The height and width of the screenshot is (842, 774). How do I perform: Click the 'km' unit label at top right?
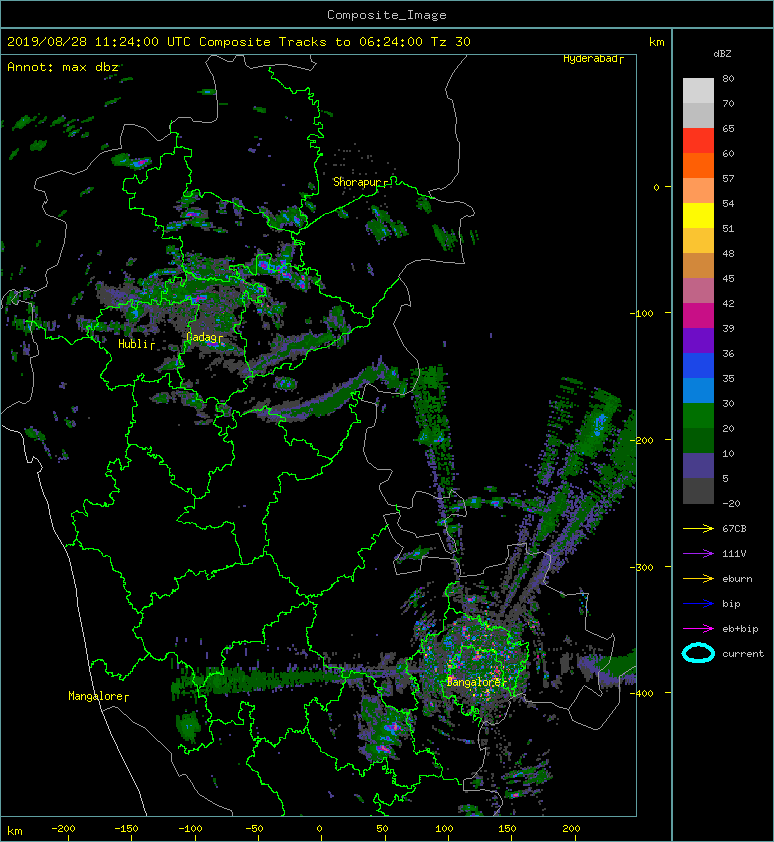pos(656,42)
